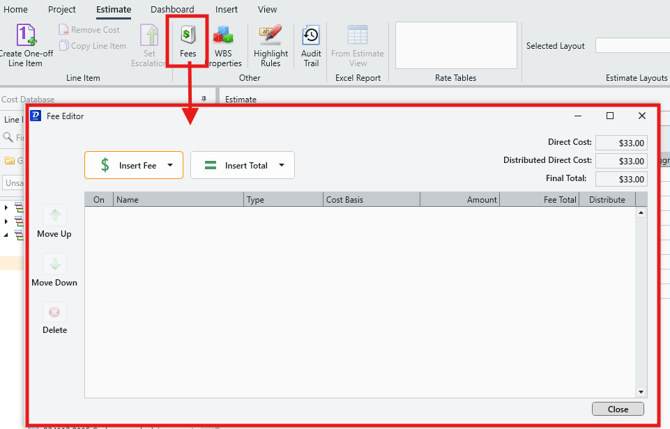Open the Selected Layout combo box

pyautogui.click(x=632, y=46)
